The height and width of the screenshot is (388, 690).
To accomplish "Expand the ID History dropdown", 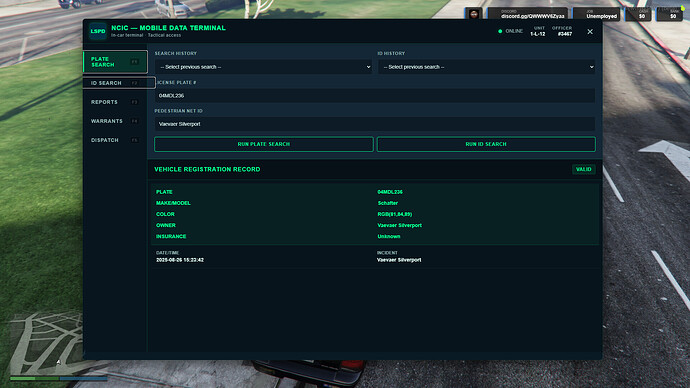I will tap(486, 67).
